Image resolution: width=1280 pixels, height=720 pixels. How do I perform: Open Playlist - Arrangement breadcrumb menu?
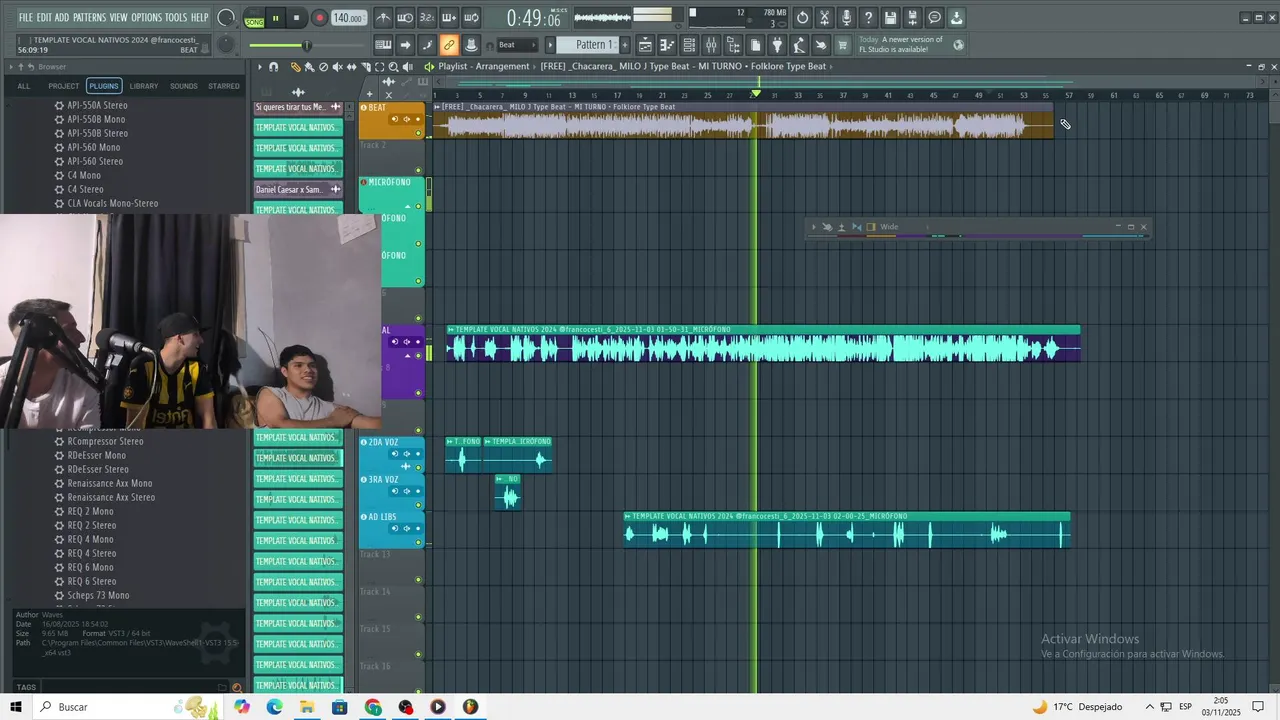(x=483, y=67)
